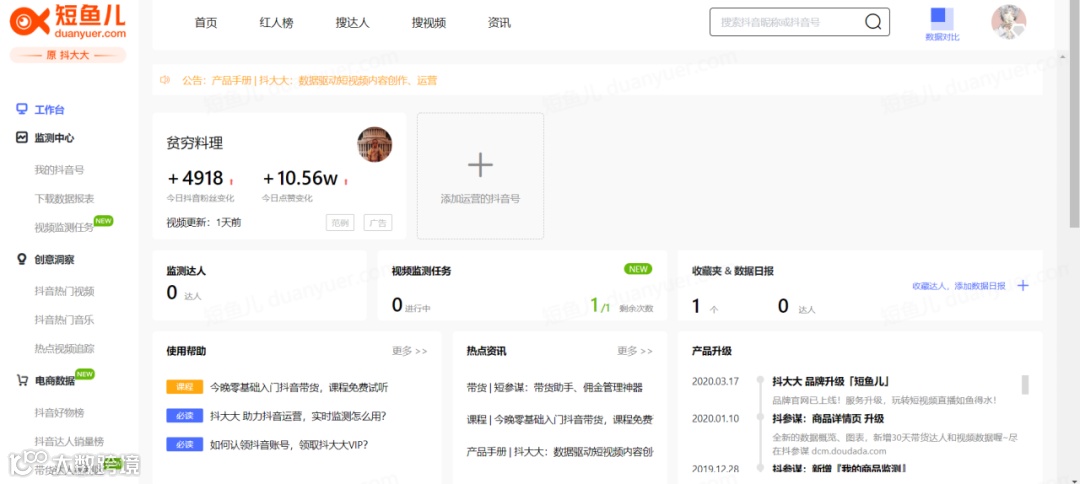The width and height of the screenshot is (1080, 484).
Task: Click the +10.56w likes change value
Action: [300, 178]
